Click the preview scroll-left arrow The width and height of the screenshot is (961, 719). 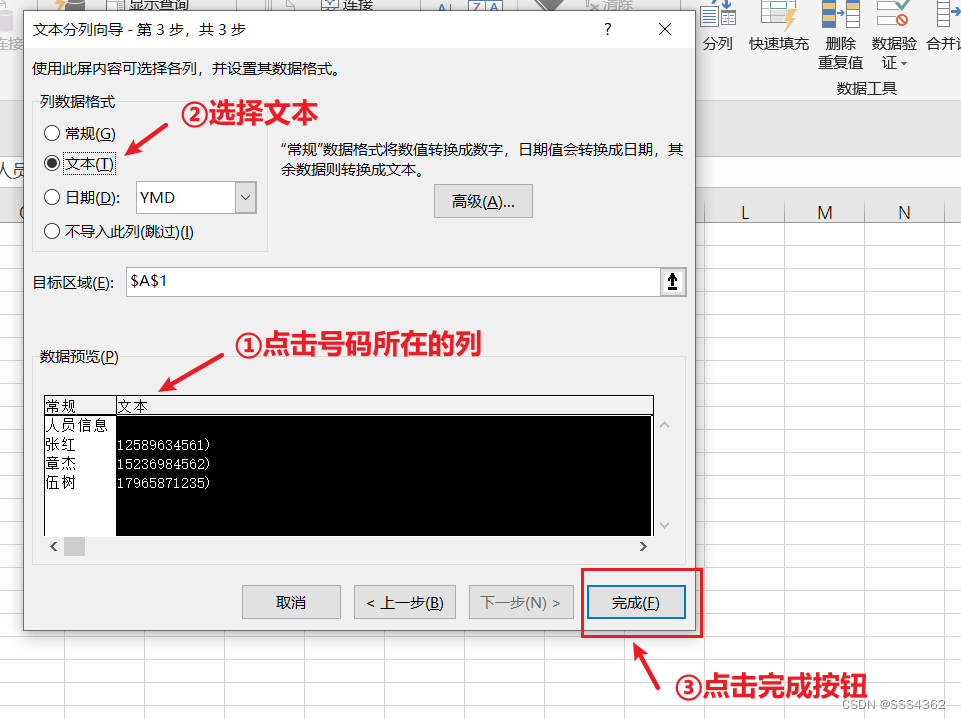[x=54, y=546]
